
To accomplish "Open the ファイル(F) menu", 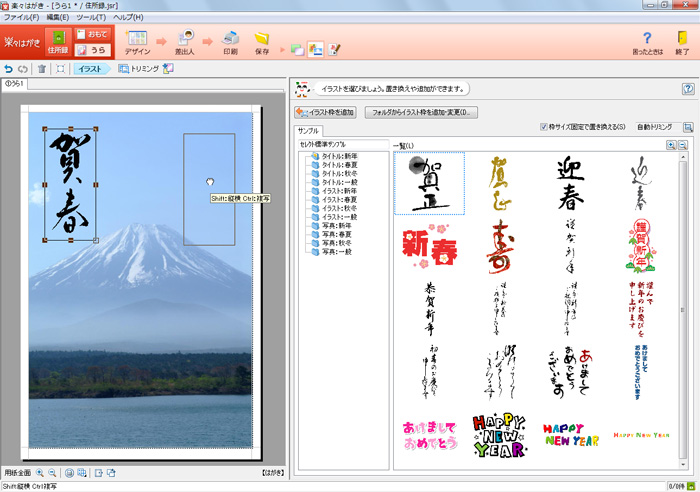I will [21, 18].
